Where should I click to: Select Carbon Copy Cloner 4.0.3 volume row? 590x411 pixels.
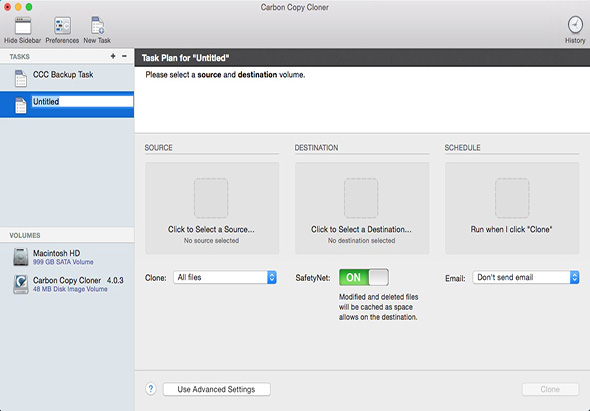click(67, 284)
